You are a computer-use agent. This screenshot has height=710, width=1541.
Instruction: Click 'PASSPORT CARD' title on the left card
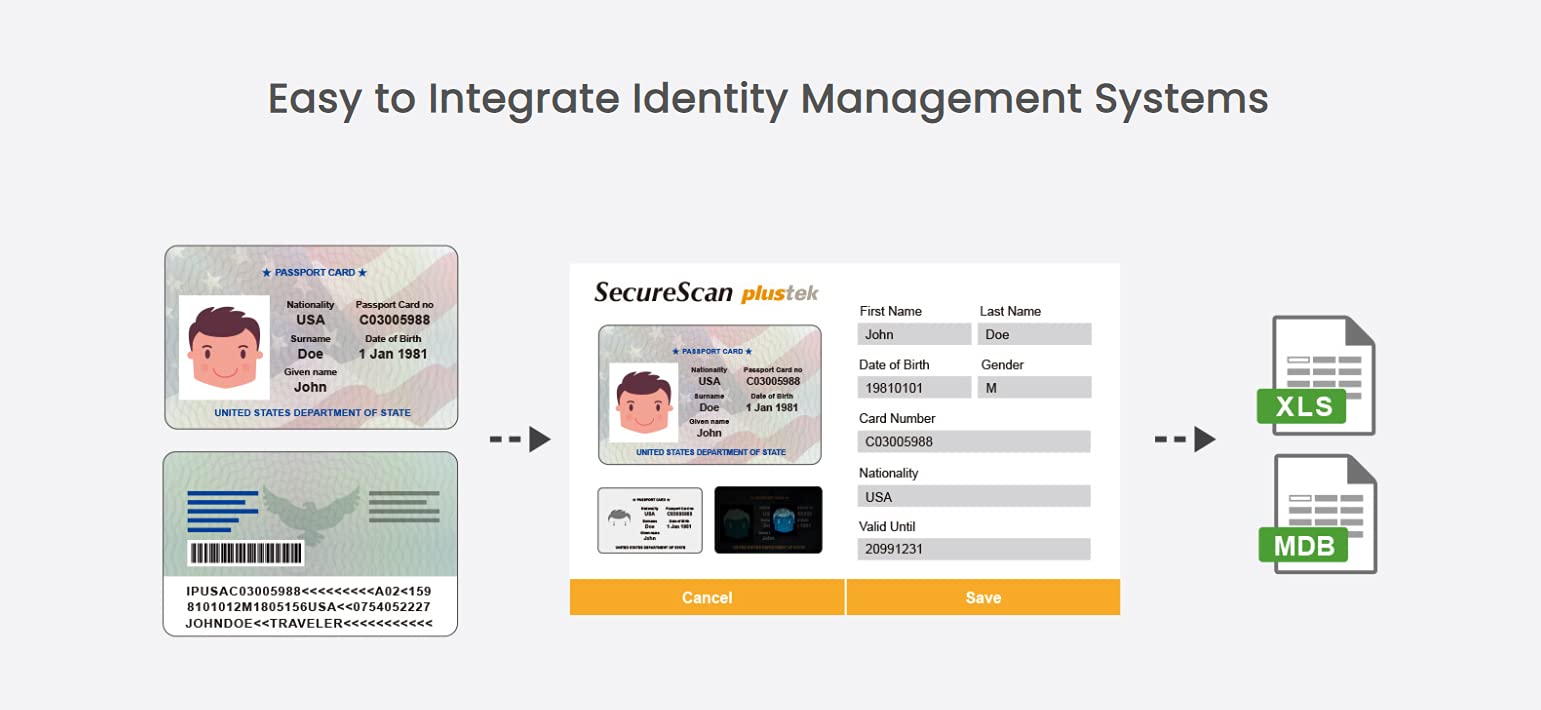(x=314, y=272)
